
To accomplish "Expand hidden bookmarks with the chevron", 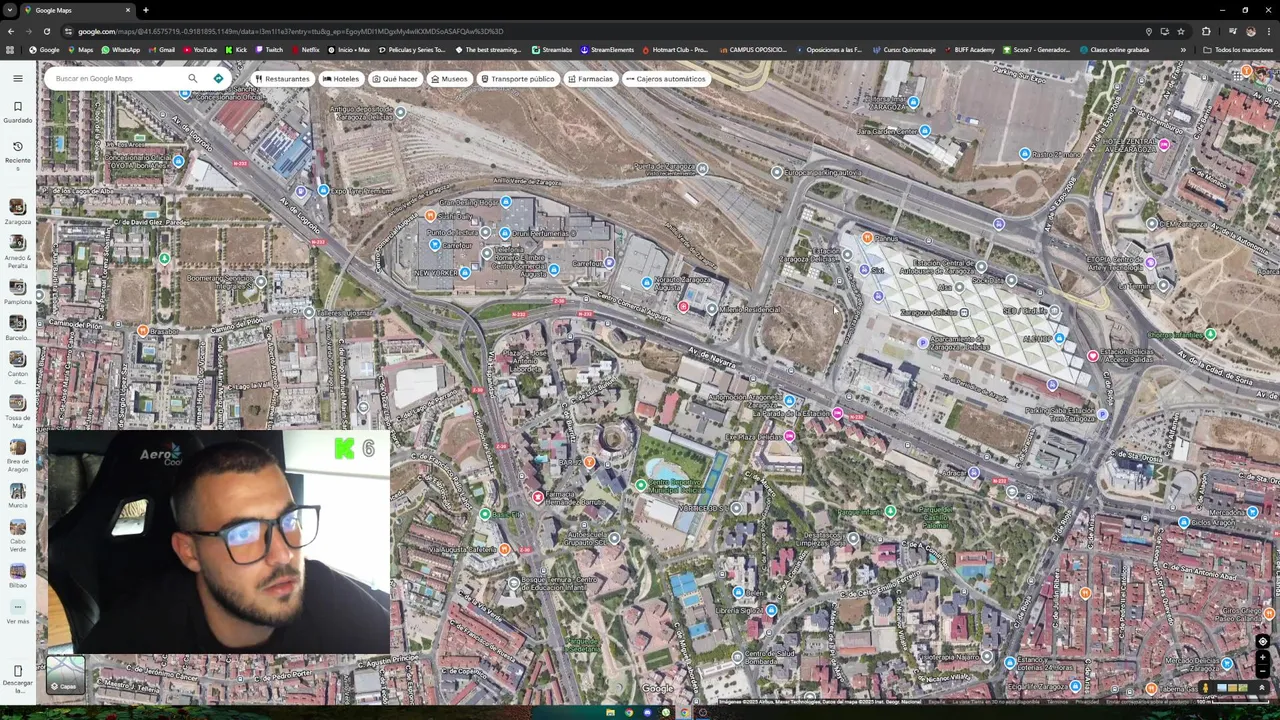I will tap(1183, 50).
